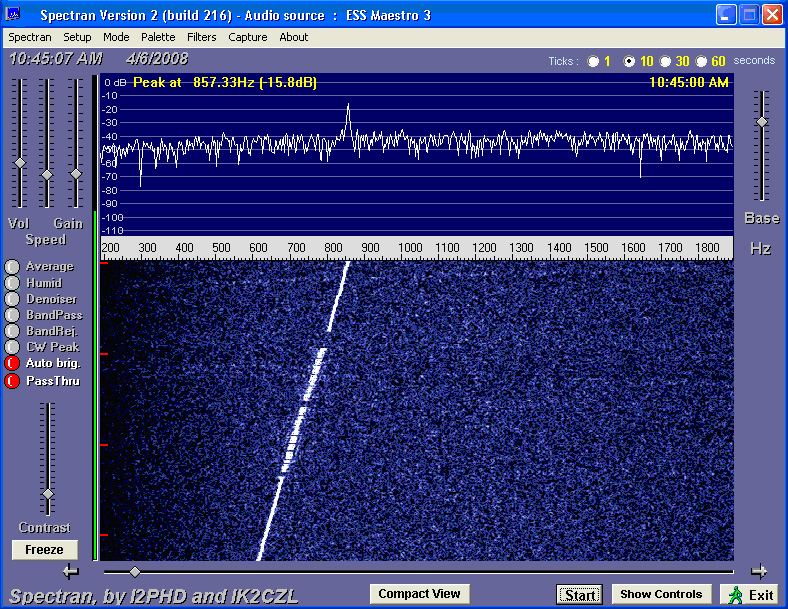Toggle the PassThru indicator
Viewport: 788px width, 609px height.
tap(12, 381)
